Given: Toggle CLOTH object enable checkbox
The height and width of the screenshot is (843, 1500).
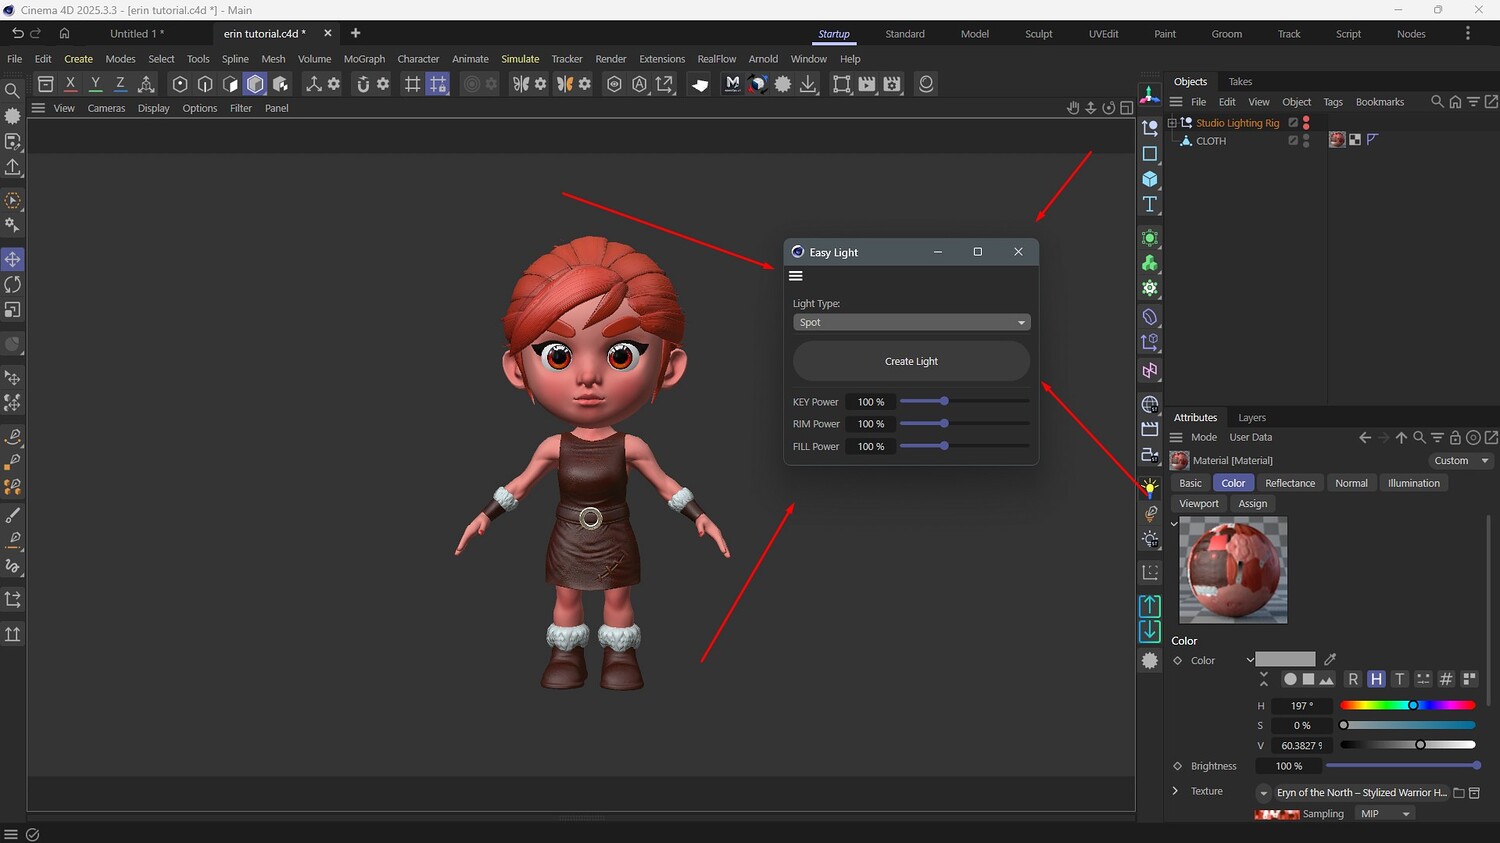Looking at the screenshot, I should pyautogui.click(x=1293, y=141).
